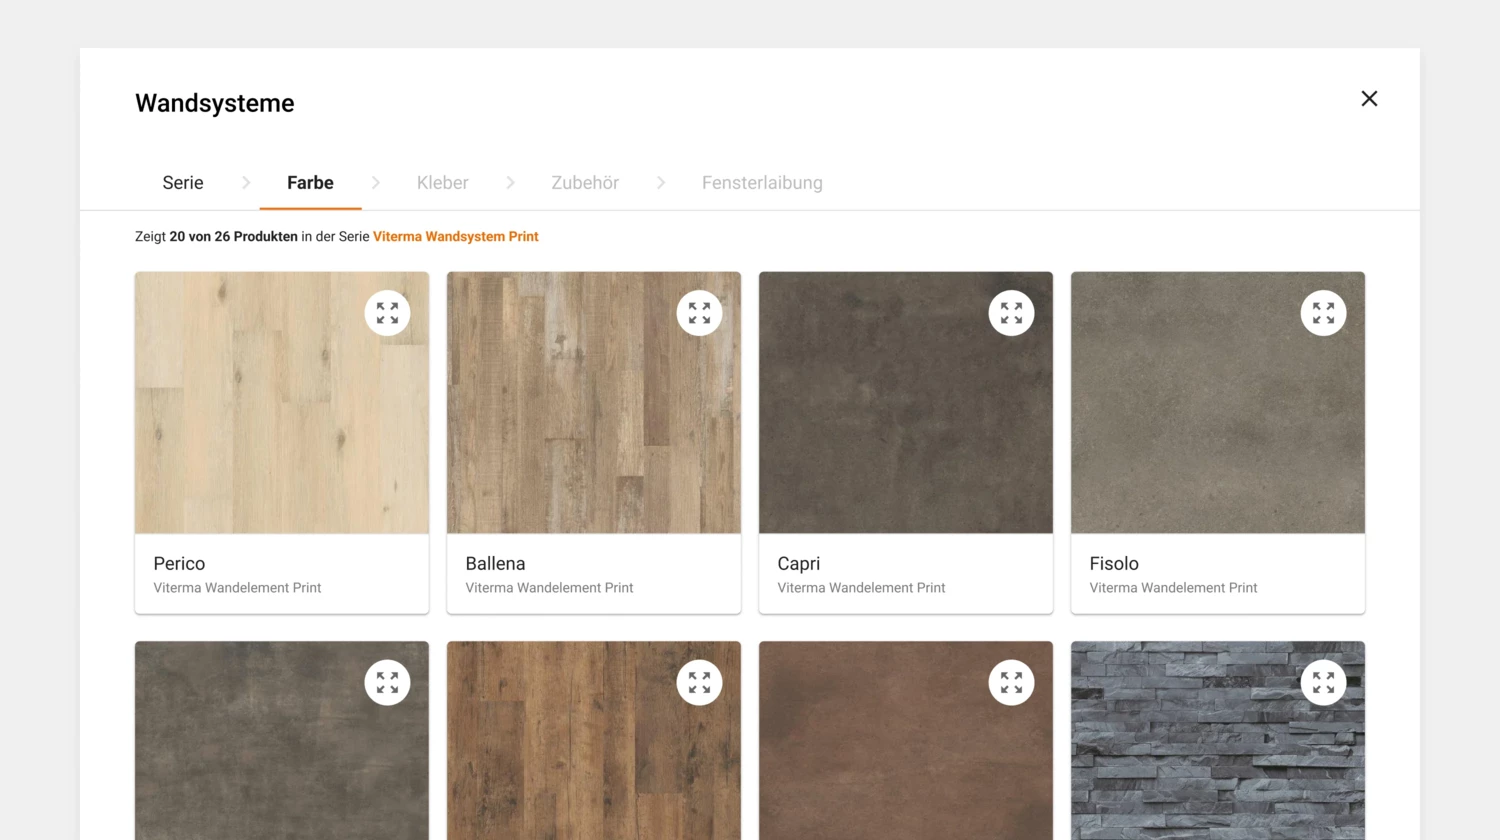Click the chevron between Kleber and Zubehör
This screenshot has width=1500, height=840.
(510, 183)
